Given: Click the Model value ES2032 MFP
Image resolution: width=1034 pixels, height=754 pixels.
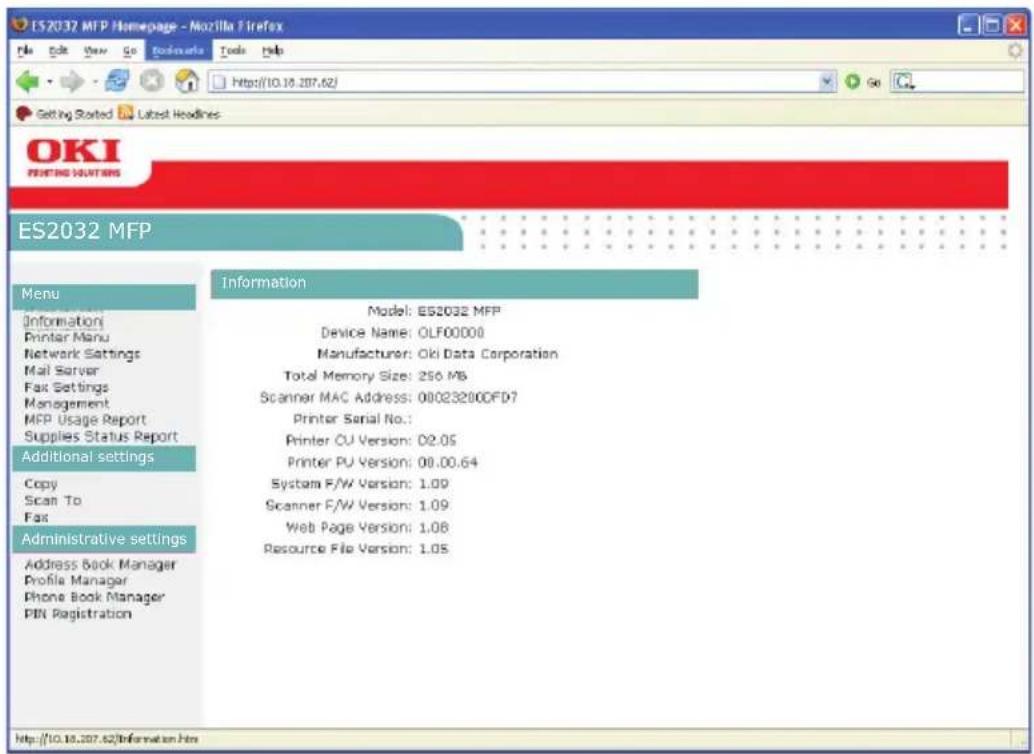Looking at the screenshot, I should pos(459,311).
